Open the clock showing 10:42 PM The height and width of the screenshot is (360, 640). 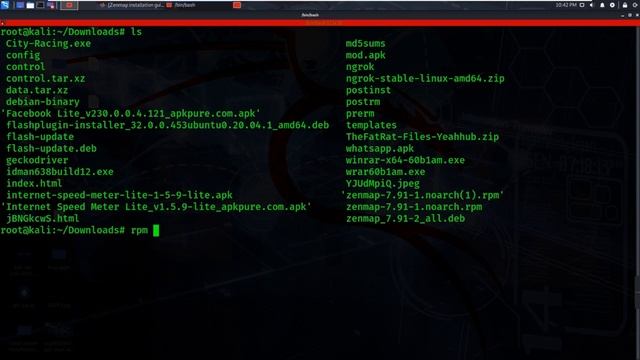(566, 5)
